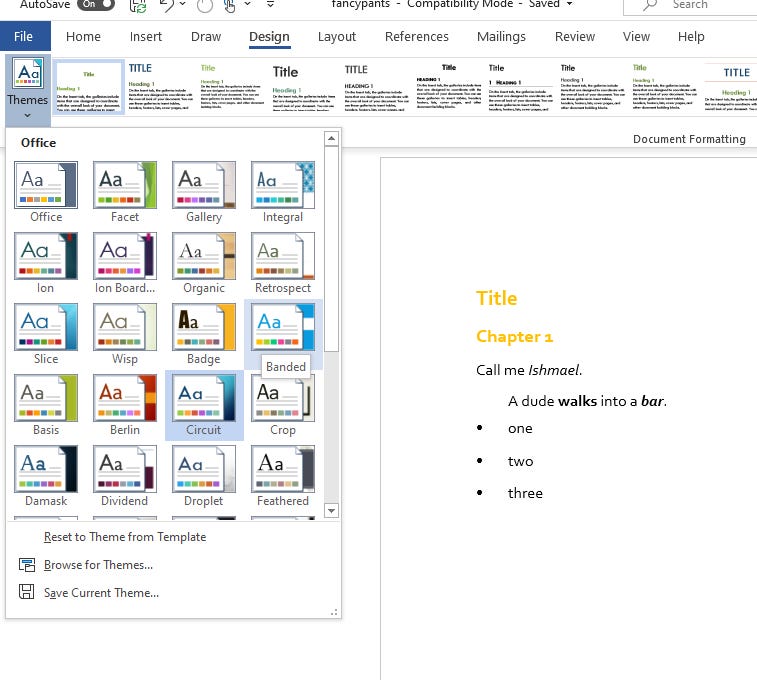The width and height of the screenshot is (757, 680).
Task: Open the Mailings tab
Action: (x=501, y=37)
